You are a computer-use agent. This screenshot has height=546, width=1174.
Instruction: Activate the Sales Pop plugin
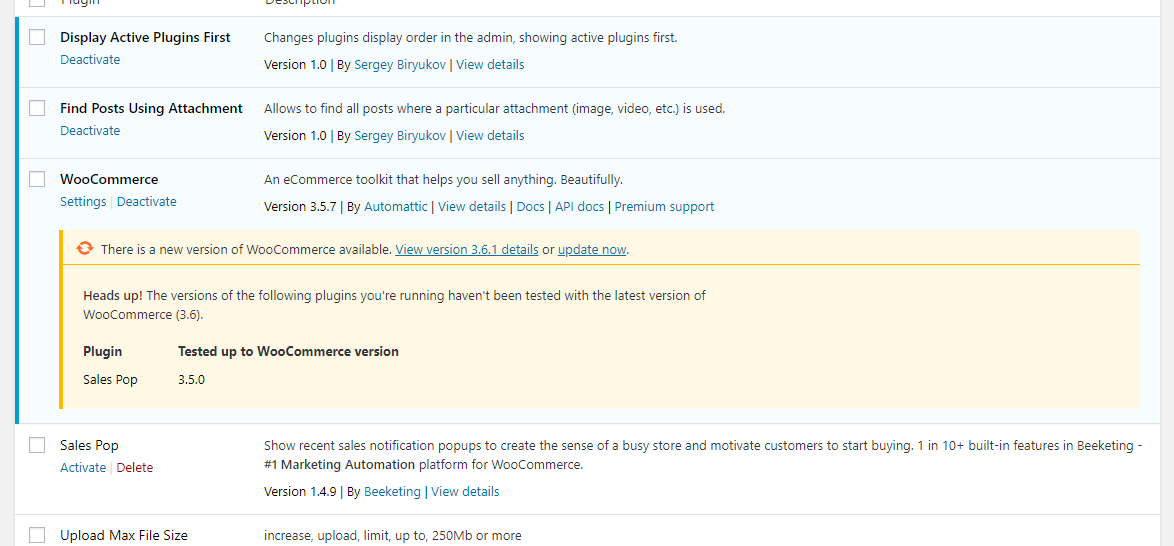[x=83, y=468]
